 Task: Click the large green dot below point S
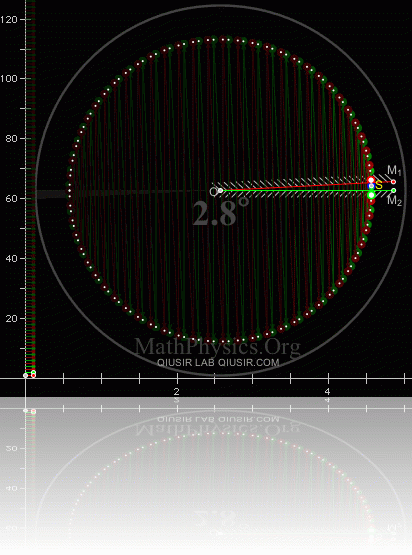click(371, 195)
